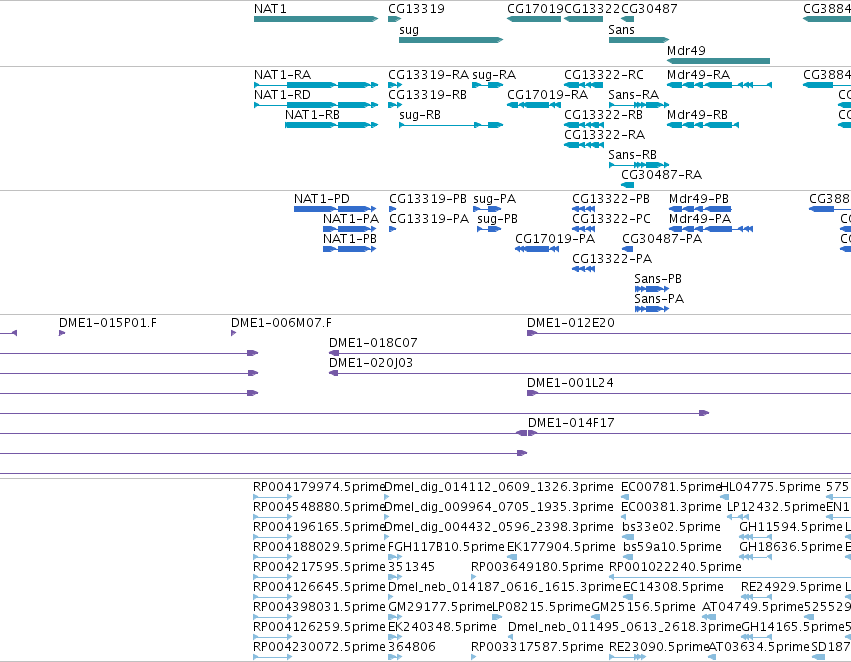Image resolution: width=851 pixels, height=662 pixels.
Task: Click the NAT1-RA transcript
Action: tap(316, 85)
